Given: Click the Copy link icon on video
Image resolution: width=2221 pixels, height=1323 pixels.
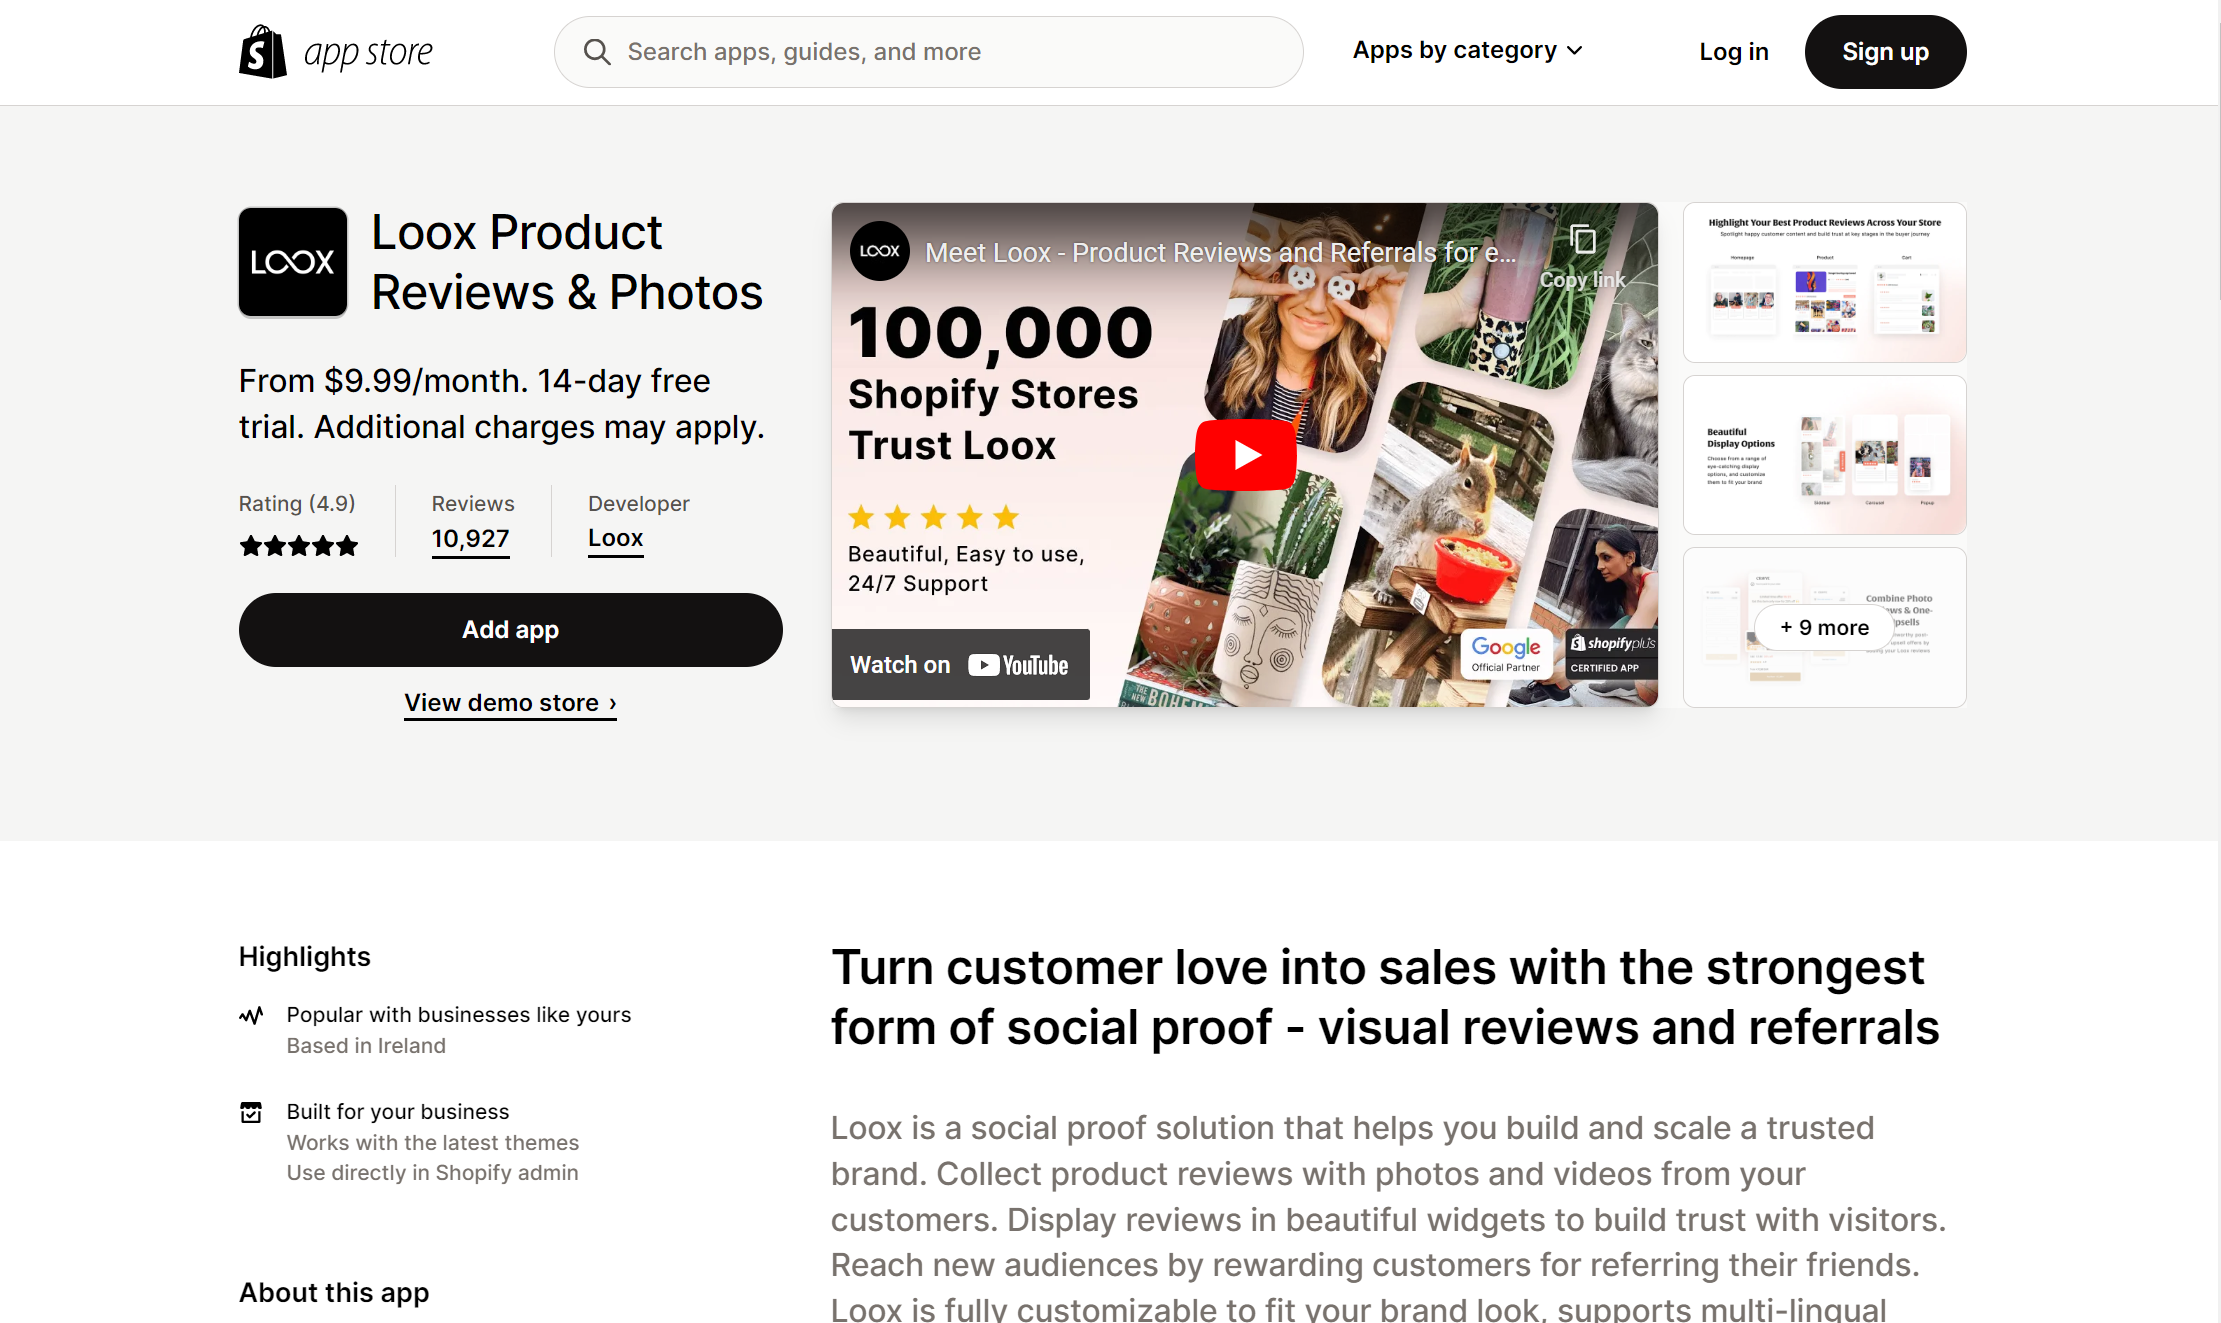Looking at the screenshot, I should pyautogui.click(x=1582, y=241).
